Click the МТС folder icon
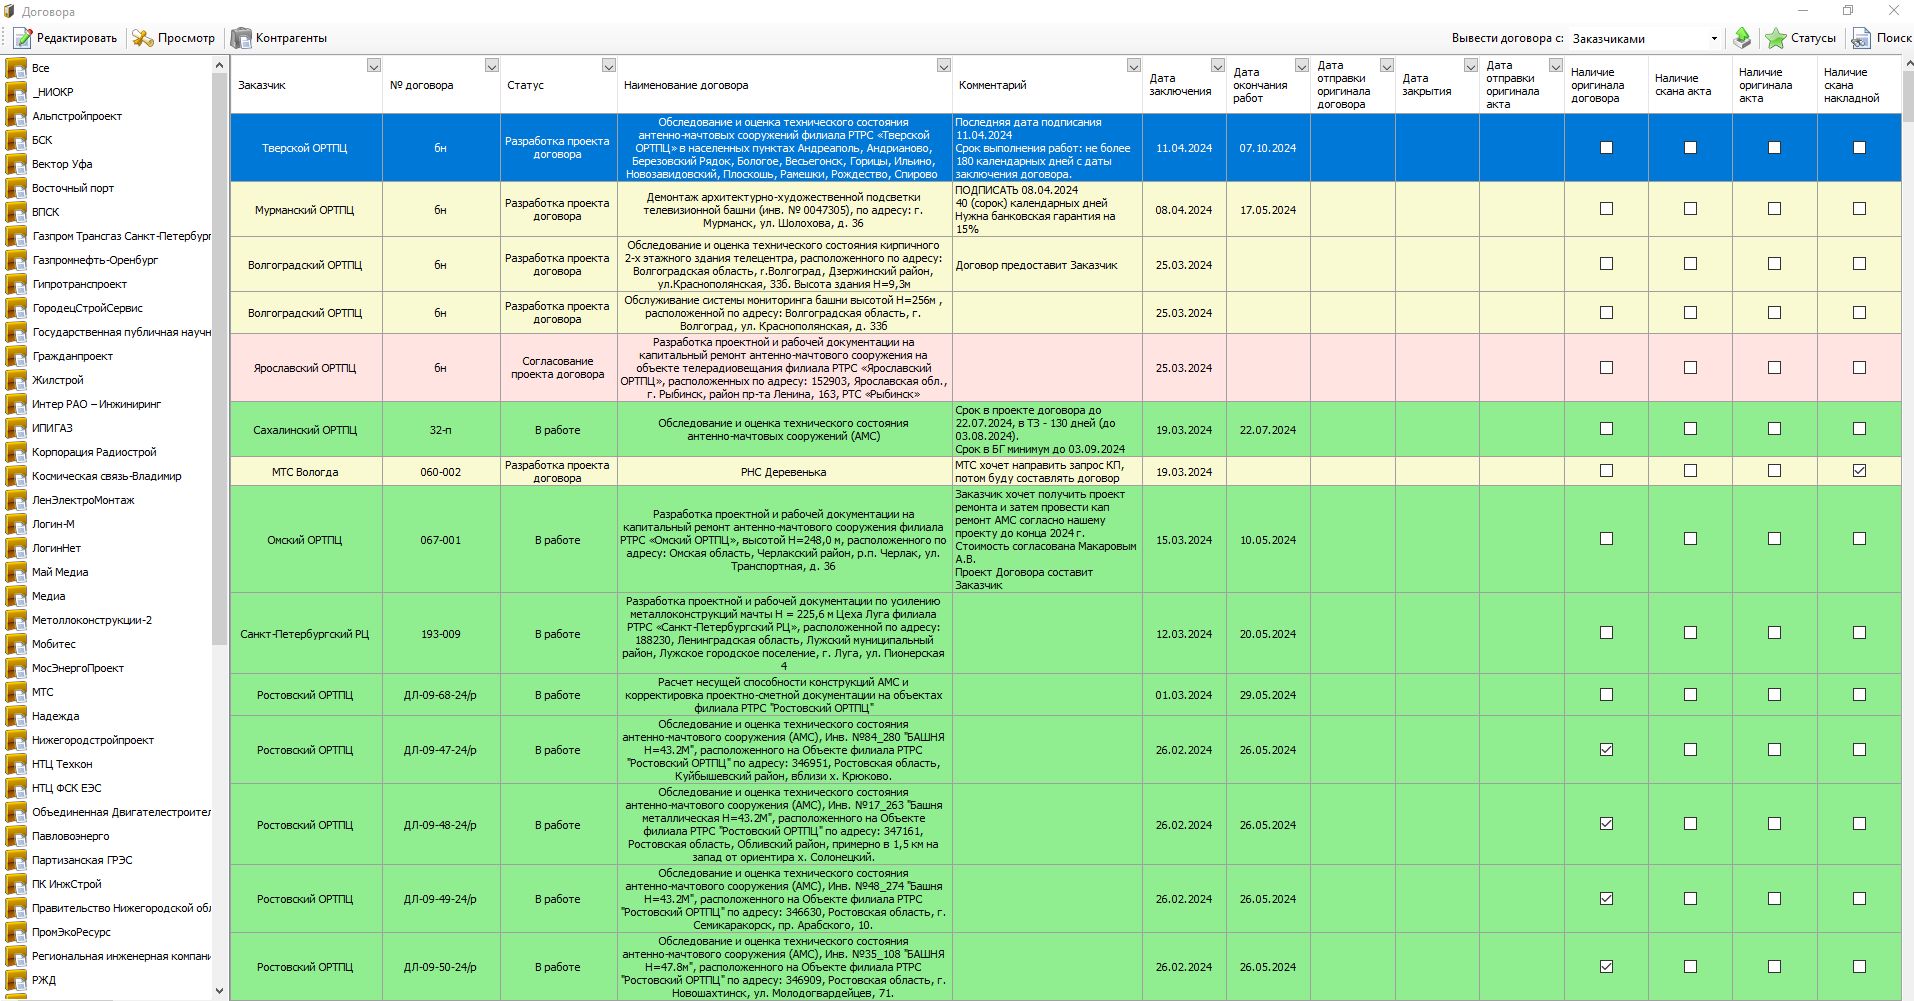1914x1001 pixels. coord(16,692)
